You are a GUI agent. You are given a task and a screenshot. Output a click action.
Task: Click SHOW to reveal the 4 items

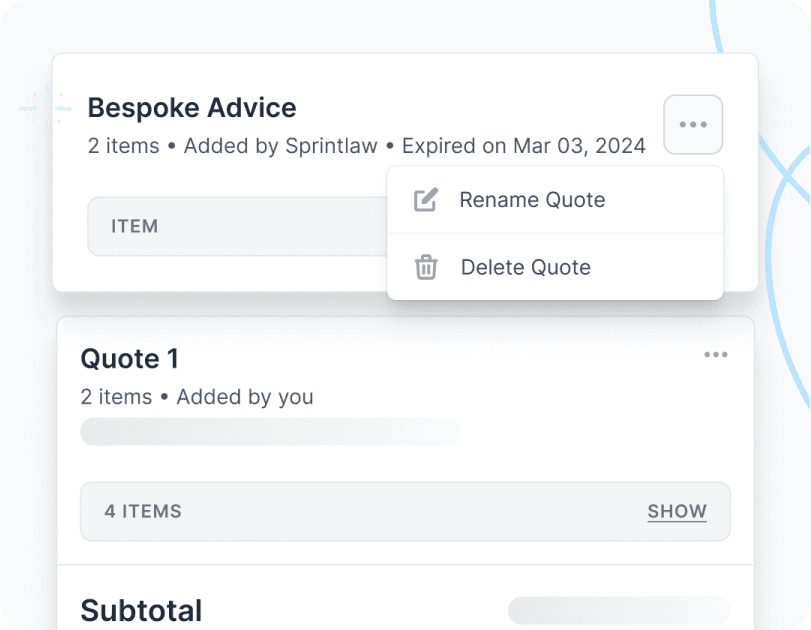coord(677,511)
